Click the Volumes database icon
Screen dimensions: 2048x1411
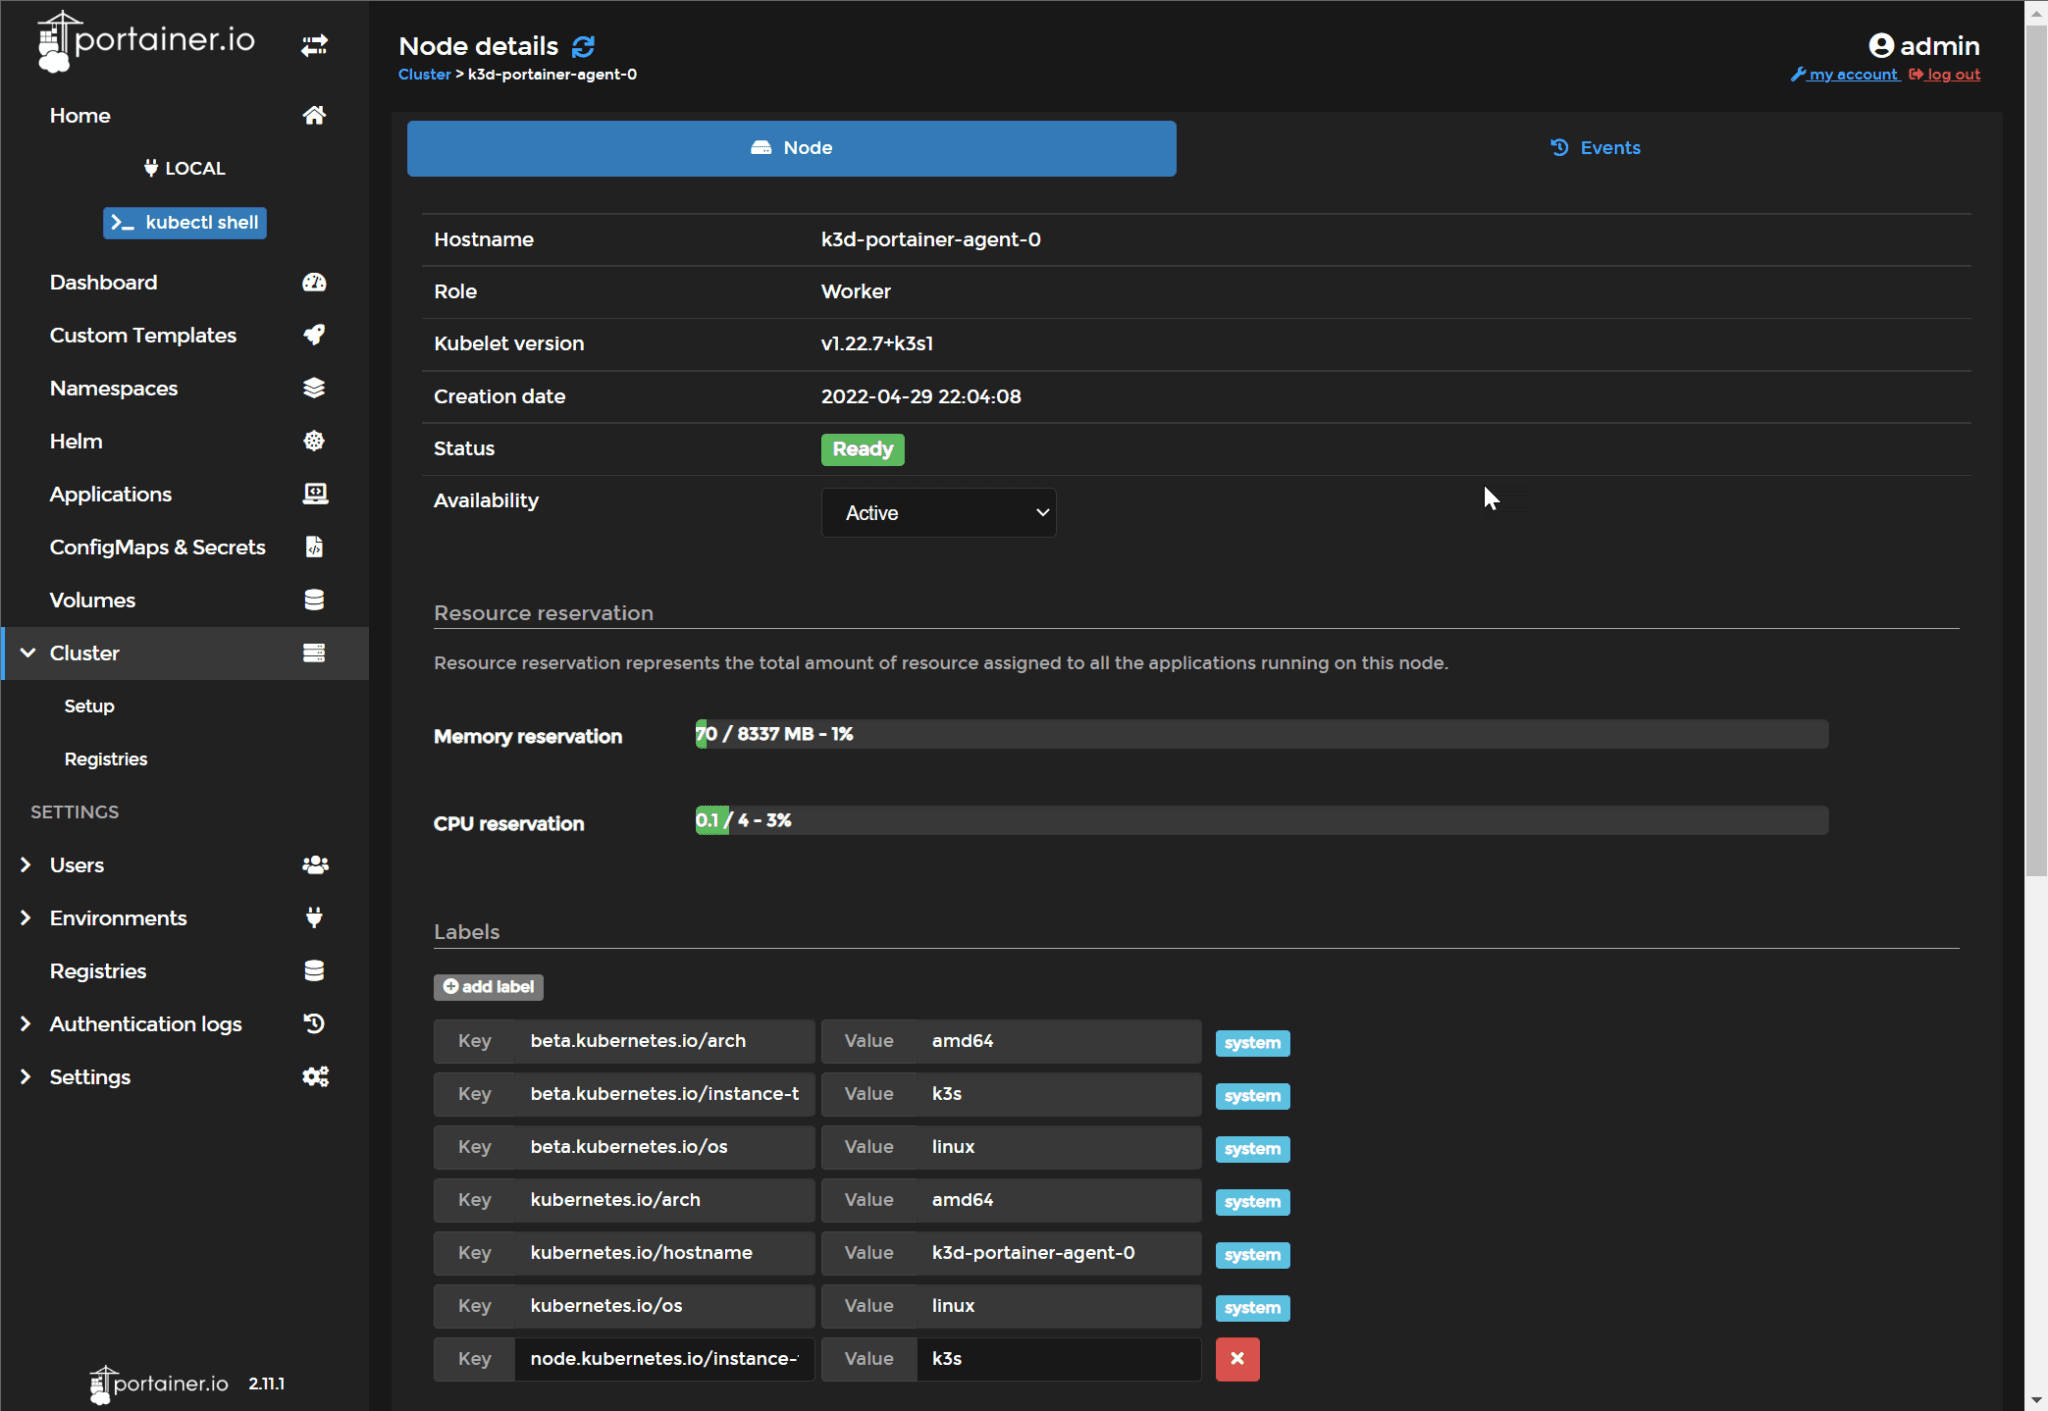(314, 599)
